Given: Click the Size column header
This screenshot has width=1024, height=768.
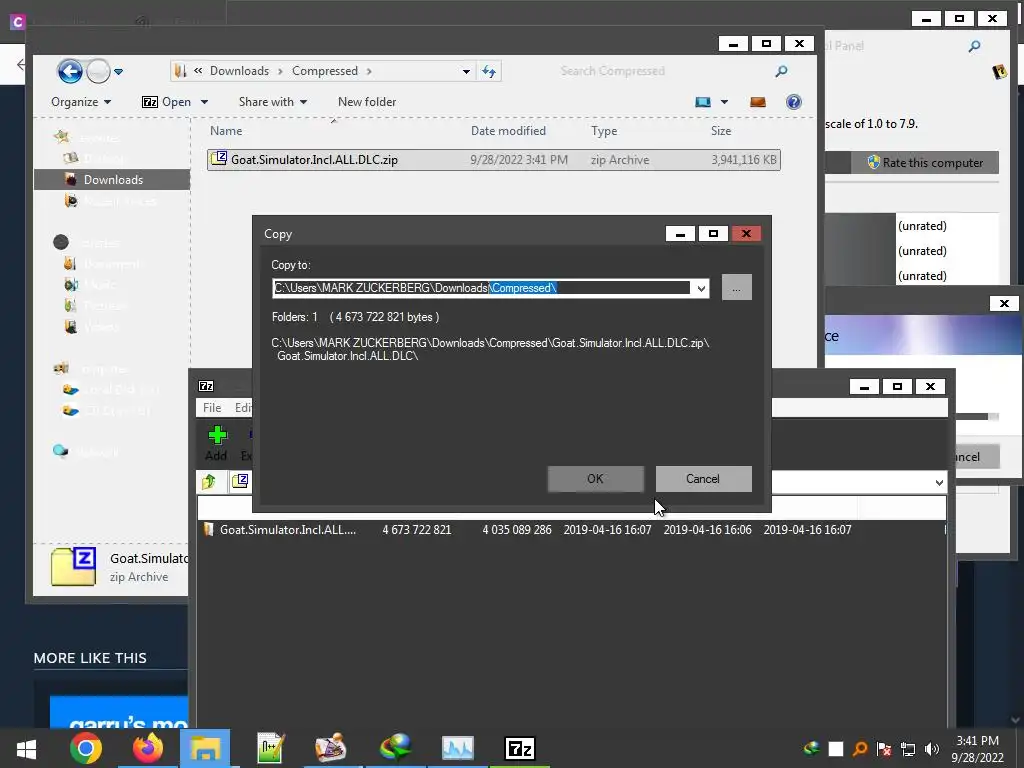Looking at the screenshot, I should (x=721, y=131).
